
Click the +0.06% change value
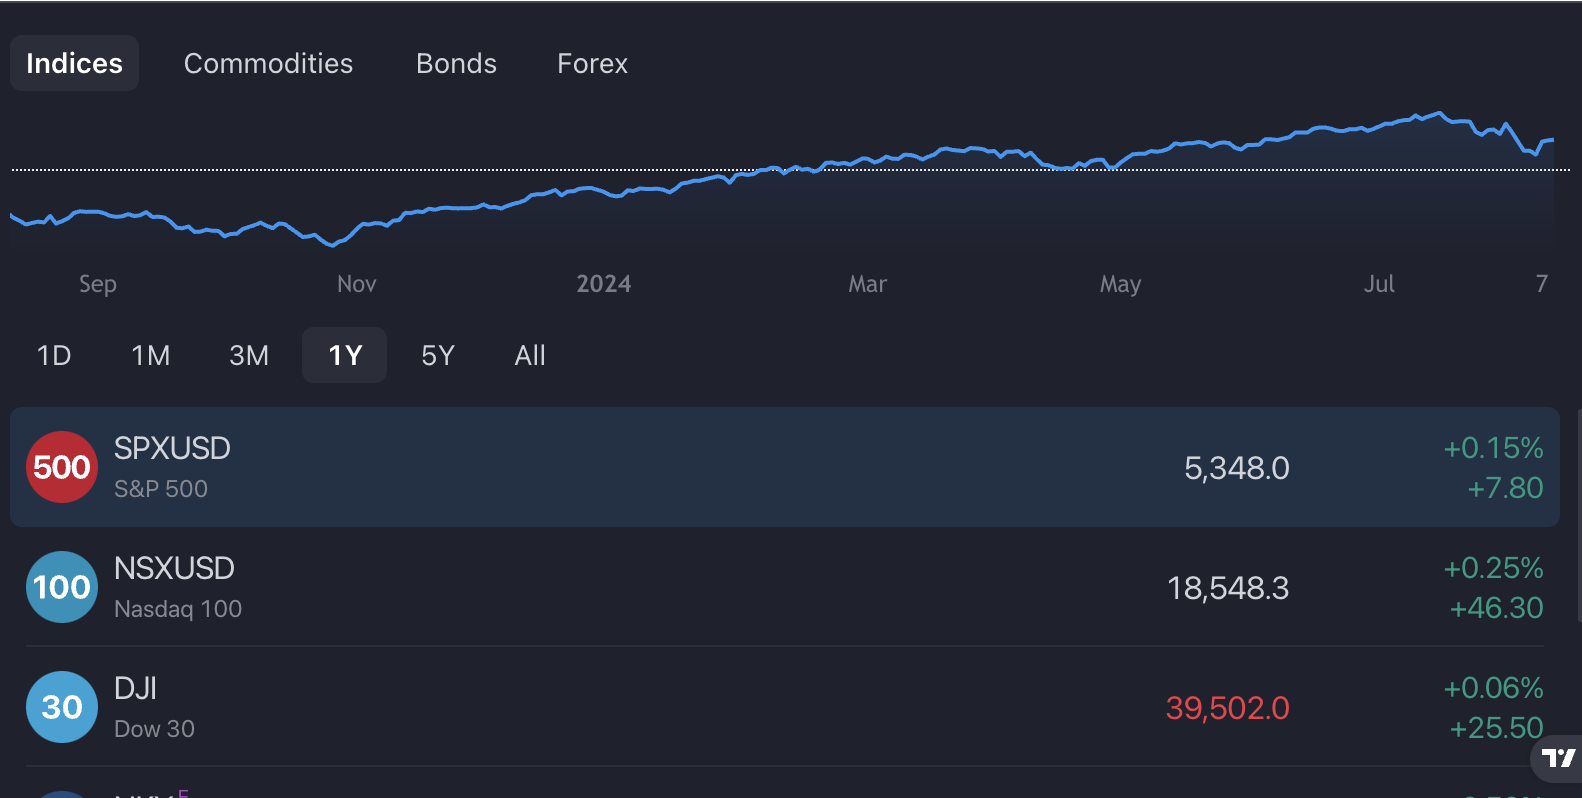pyautogui.click(x=1494, y=688)
